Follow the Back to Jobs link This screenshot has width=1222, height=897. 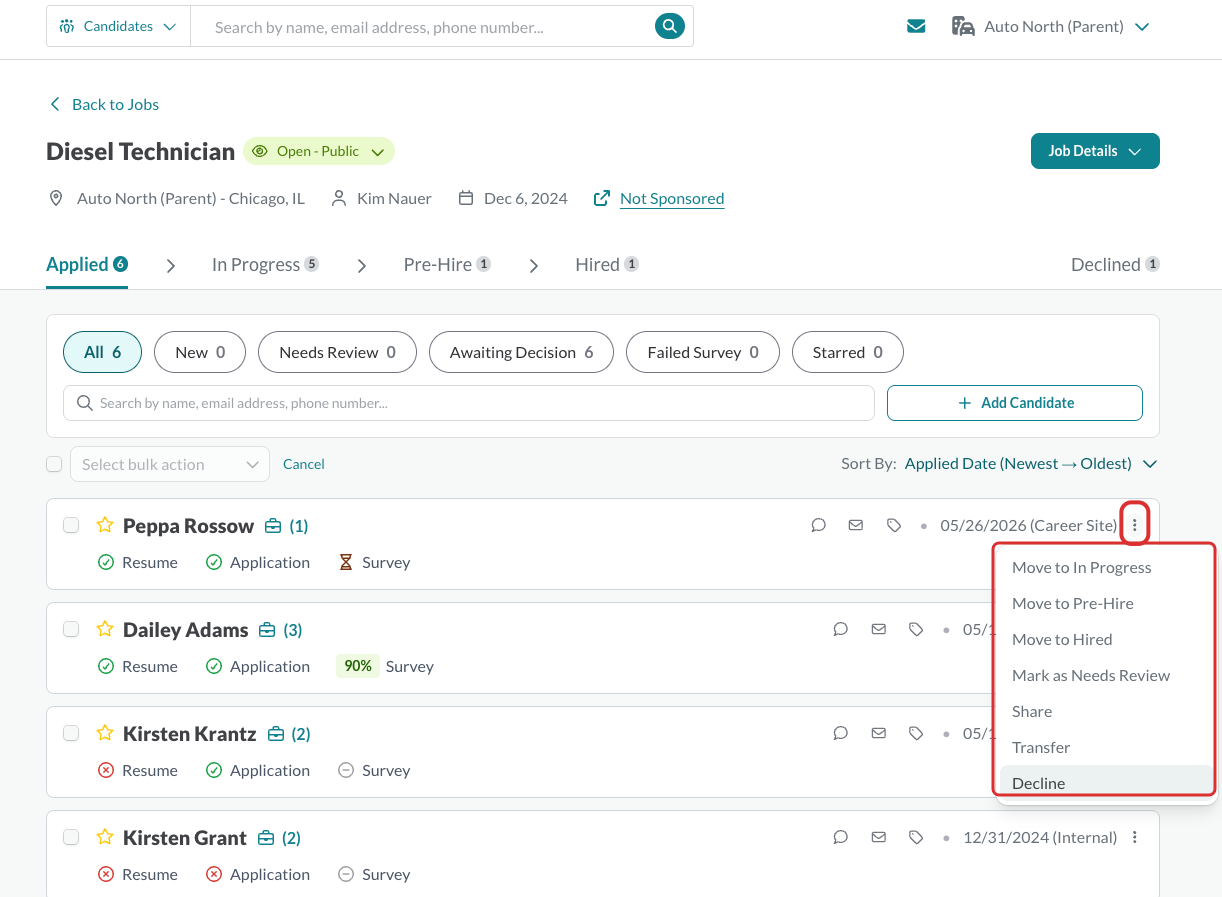point(104,104)
